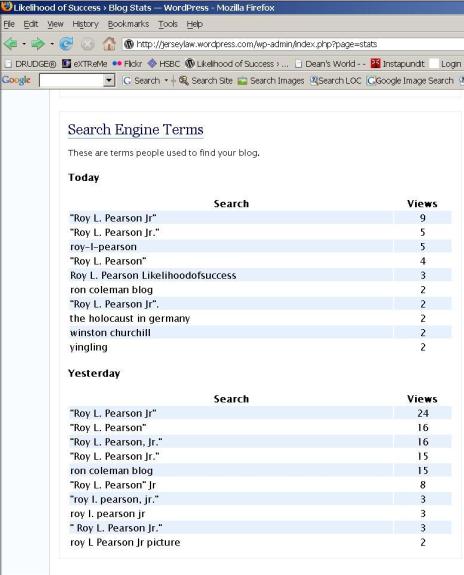464x575 pixels.
Task: Select the roy l. pearson jr term
Action: pyautogui.click(x=107, y=514)
